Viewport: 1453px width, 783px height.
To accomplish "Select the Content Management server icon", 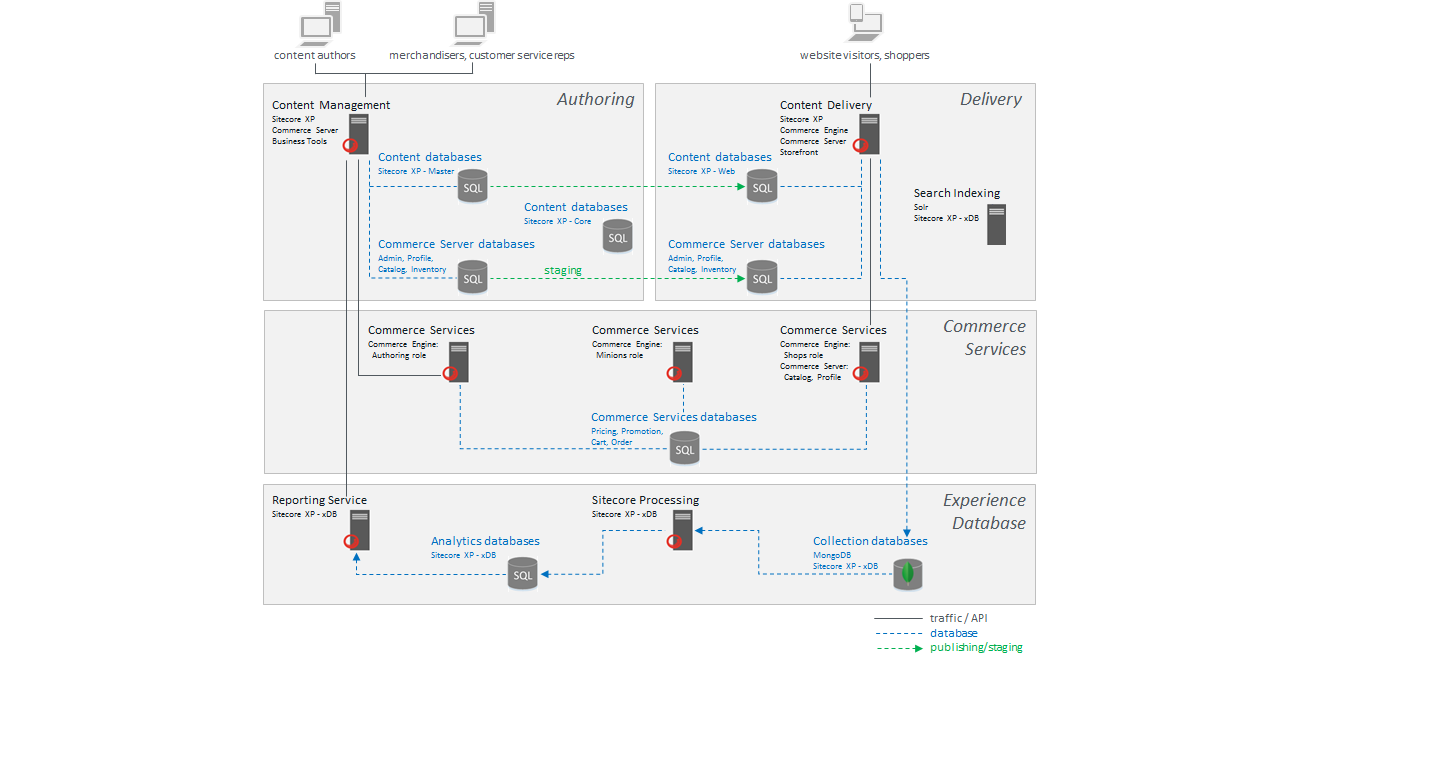I will tap(358, 134).
